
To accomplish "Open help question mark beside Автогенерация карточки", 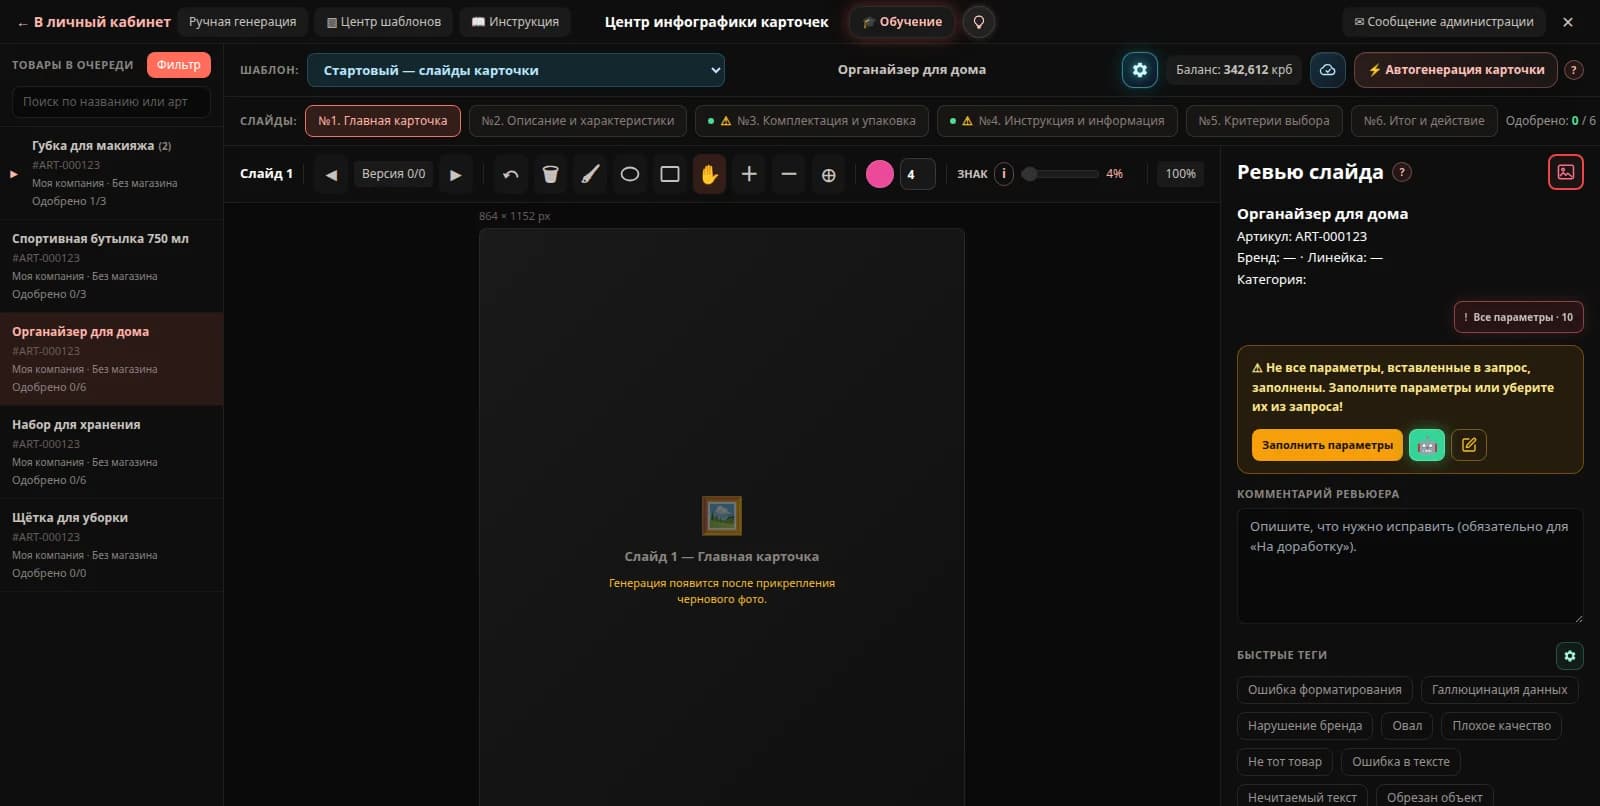I will point(1574,70).
